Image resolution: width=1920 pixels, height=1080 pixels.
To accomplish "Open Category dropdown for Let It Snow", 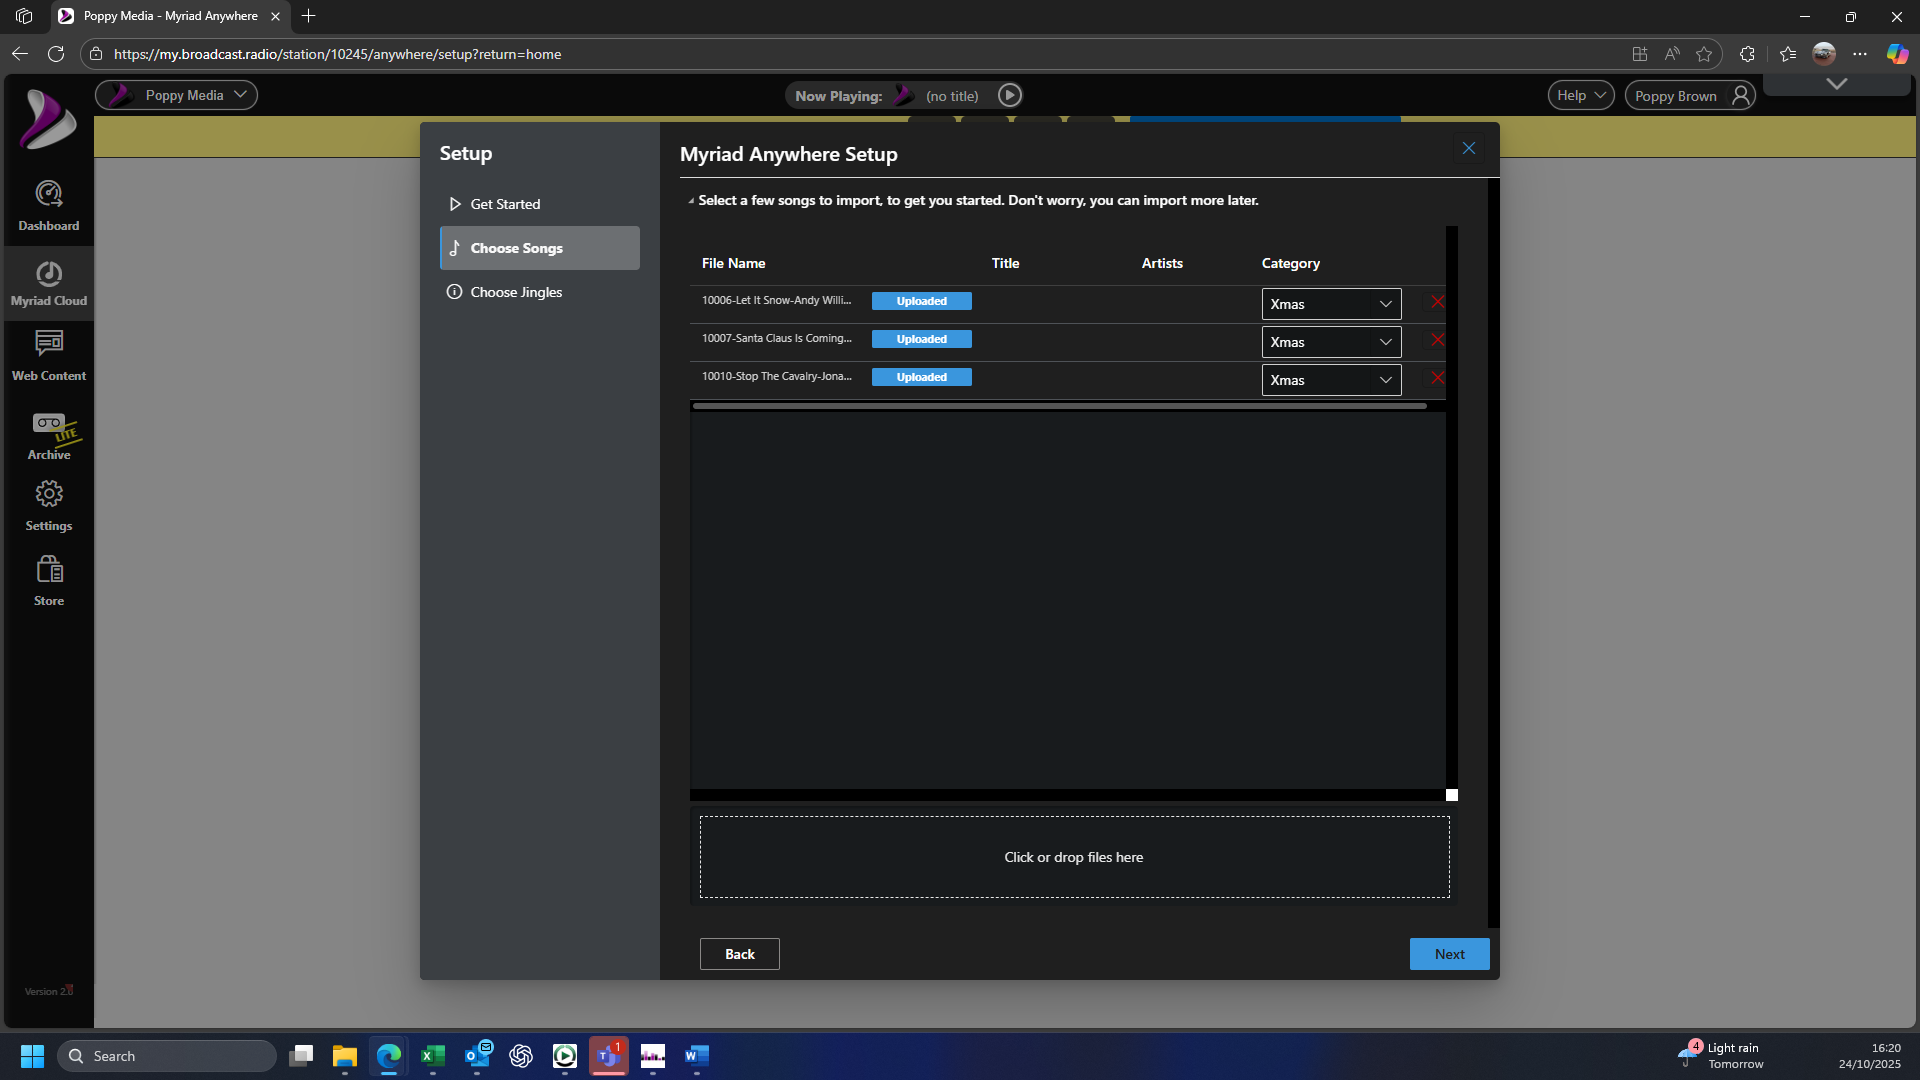I will click(1330, 304).
